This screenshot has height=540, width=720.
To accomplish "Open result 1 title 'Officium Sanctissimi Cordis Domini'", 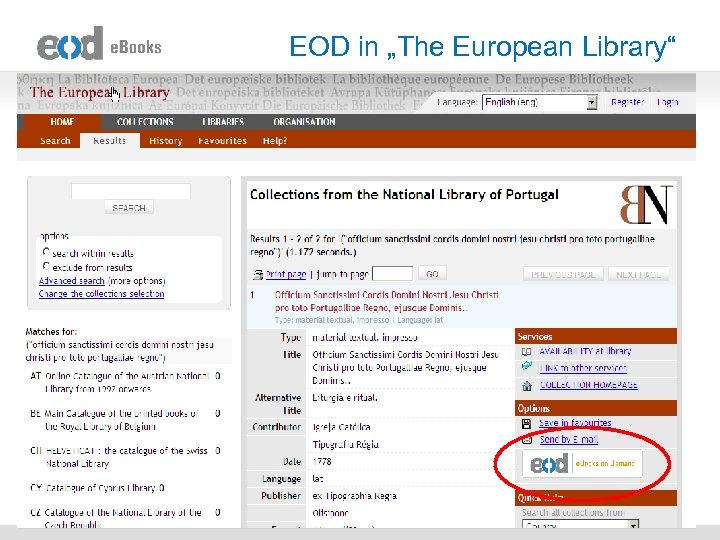I will pos(387,301).
